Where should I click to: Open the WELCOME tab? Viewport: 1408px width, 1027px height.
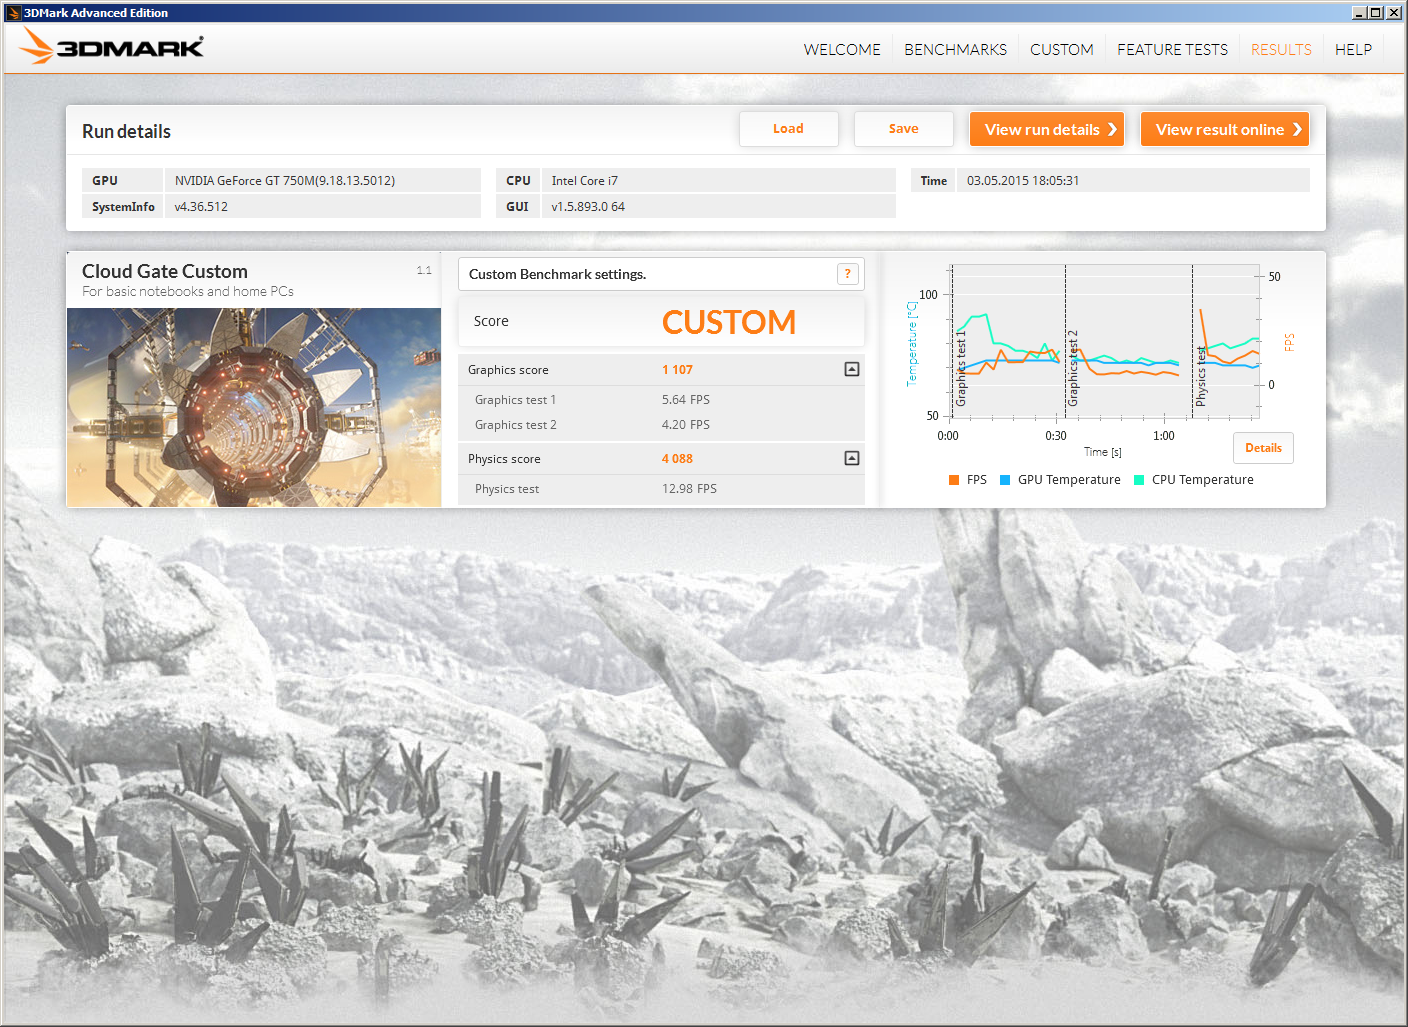[x=841, y=50]
